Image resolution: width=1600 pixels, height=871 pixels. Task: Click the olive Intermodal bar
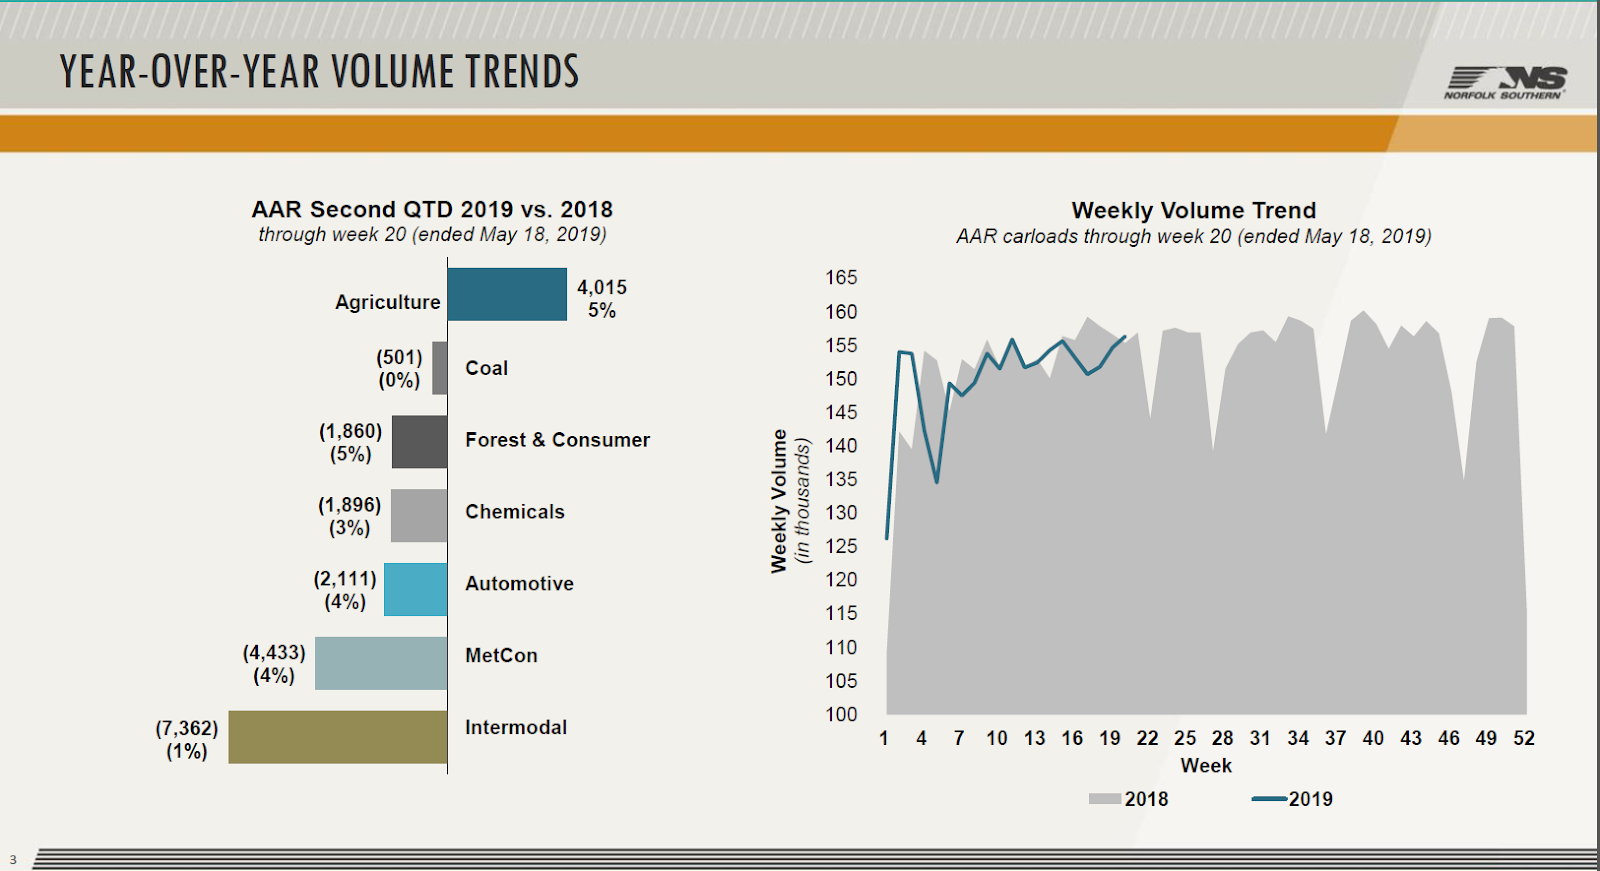click(338, 737)
